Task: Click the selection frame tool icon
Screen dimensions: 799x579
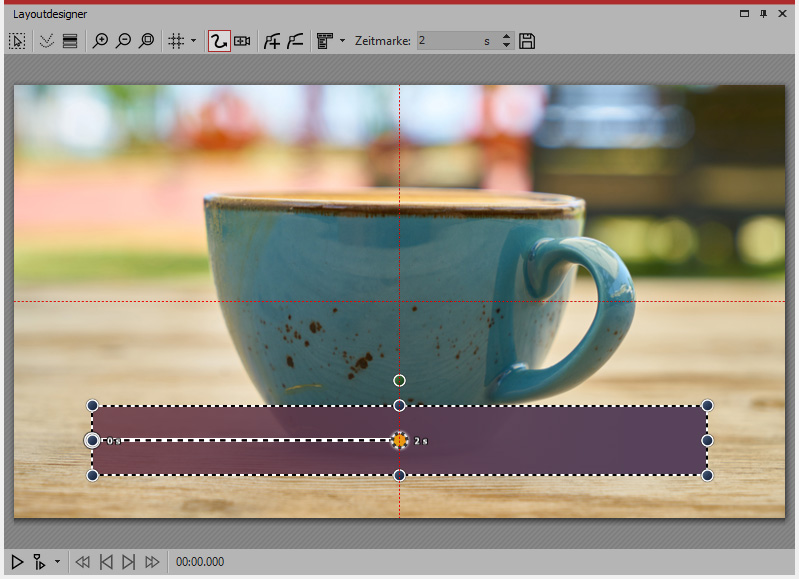Action: (x=17, y=41)
